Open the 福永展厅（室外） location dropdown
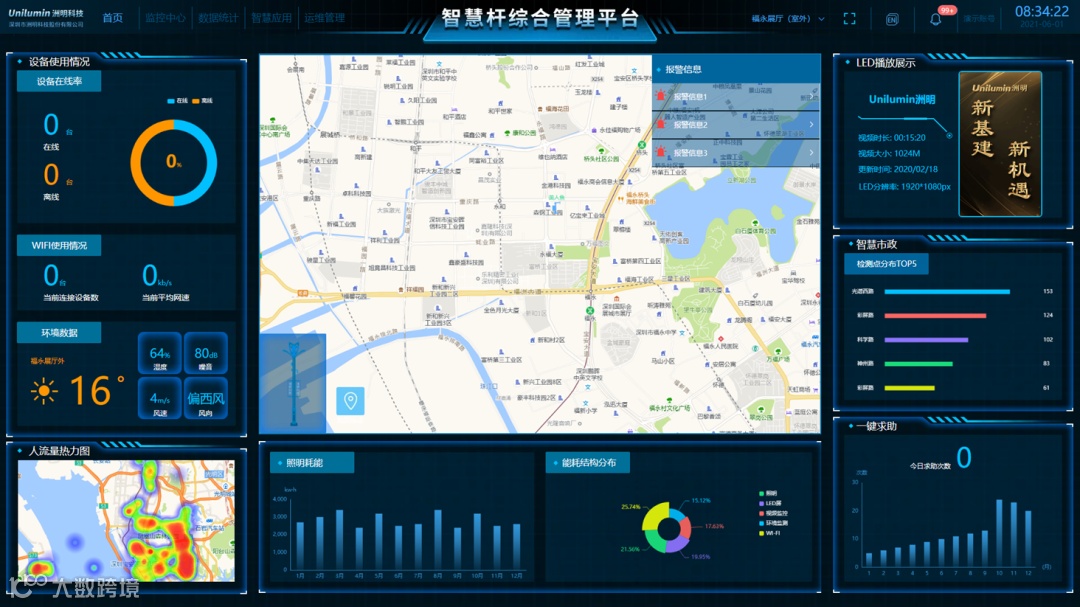1080x607 pixels. click(788, 19)
